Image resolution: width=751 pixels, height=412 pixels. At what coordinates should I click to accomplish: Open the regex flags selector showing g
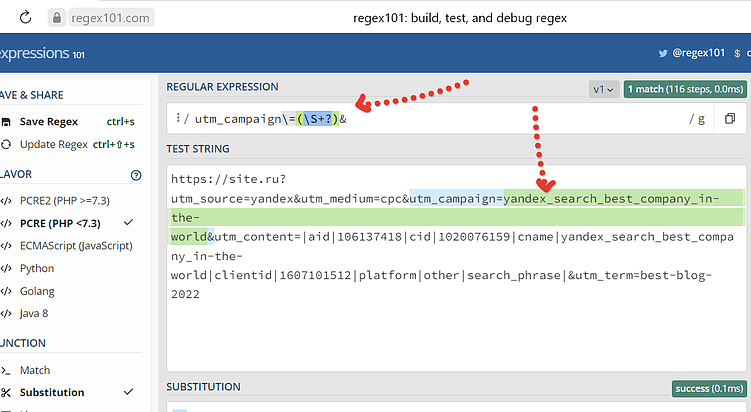point(698,119)
